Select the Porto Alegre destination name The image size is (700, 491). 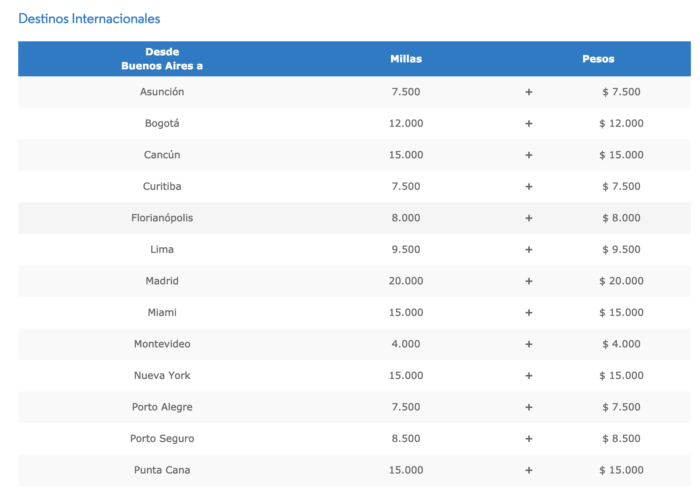pyautogui.click(x=162, y=407)
